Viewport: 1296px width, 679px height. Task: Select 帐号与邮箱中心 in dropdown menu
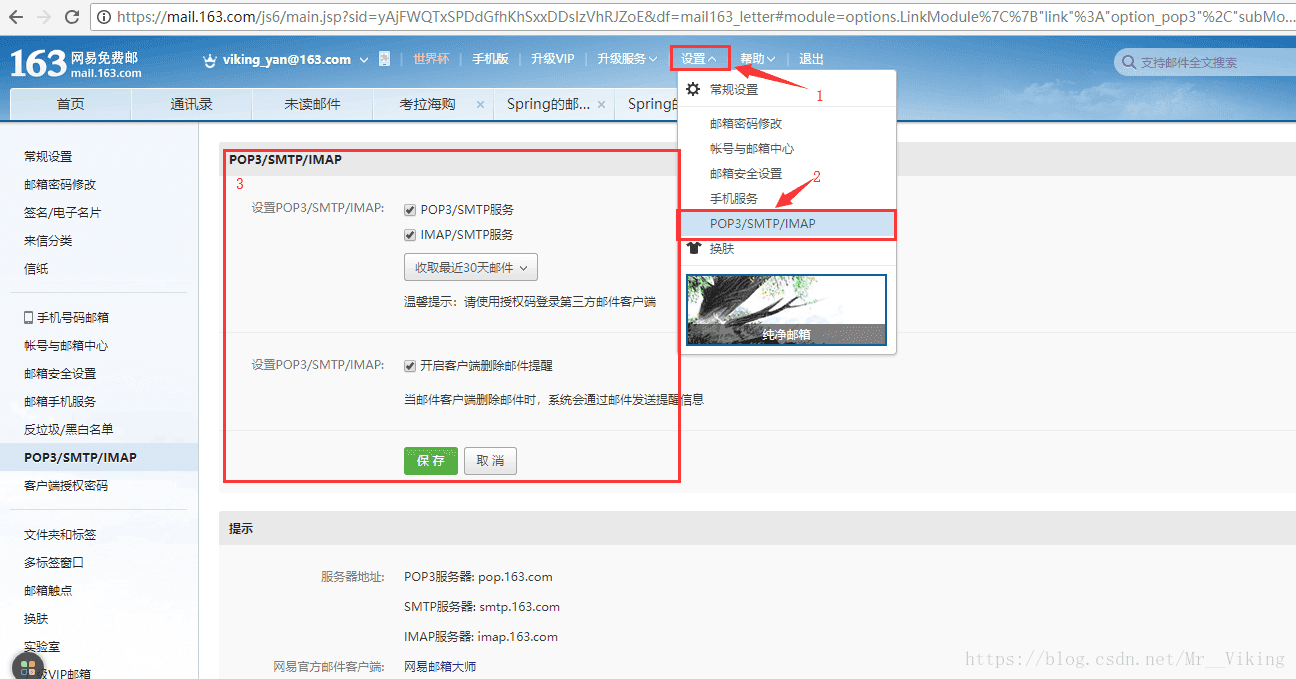click(x=752, y=149)
